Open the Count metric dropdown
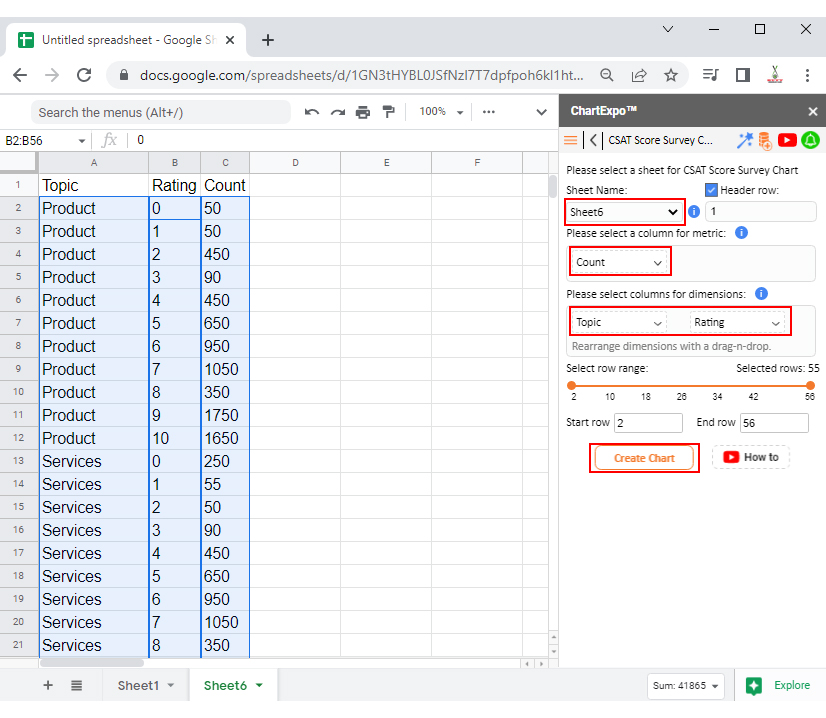The width and height of the screenshot is (826, 718). pos(619,262)
